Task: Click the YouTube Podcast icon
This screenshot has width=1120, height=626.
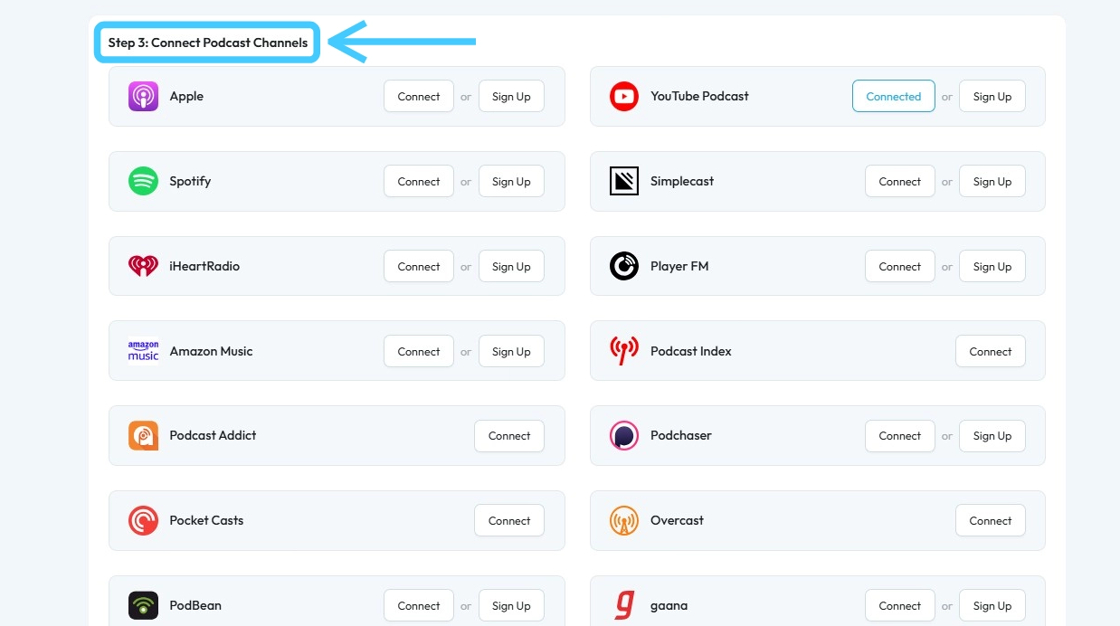Action: pyautogui.click(x=624, y=96)
